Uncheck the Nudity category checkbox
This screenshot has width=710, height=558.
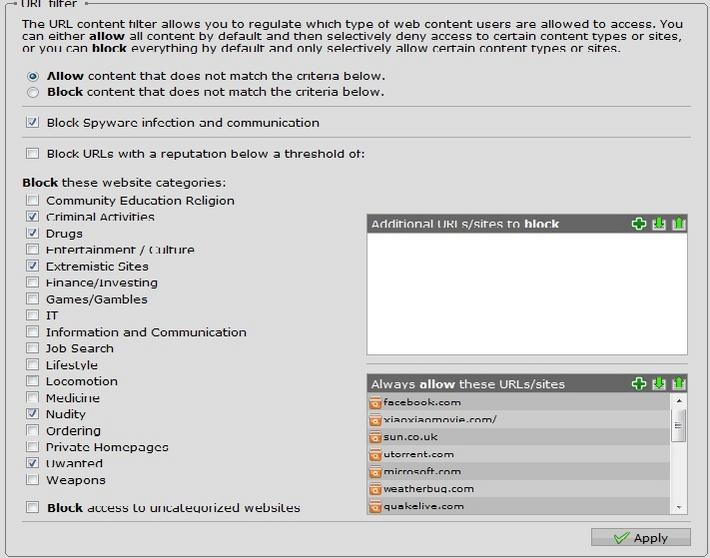34,414
